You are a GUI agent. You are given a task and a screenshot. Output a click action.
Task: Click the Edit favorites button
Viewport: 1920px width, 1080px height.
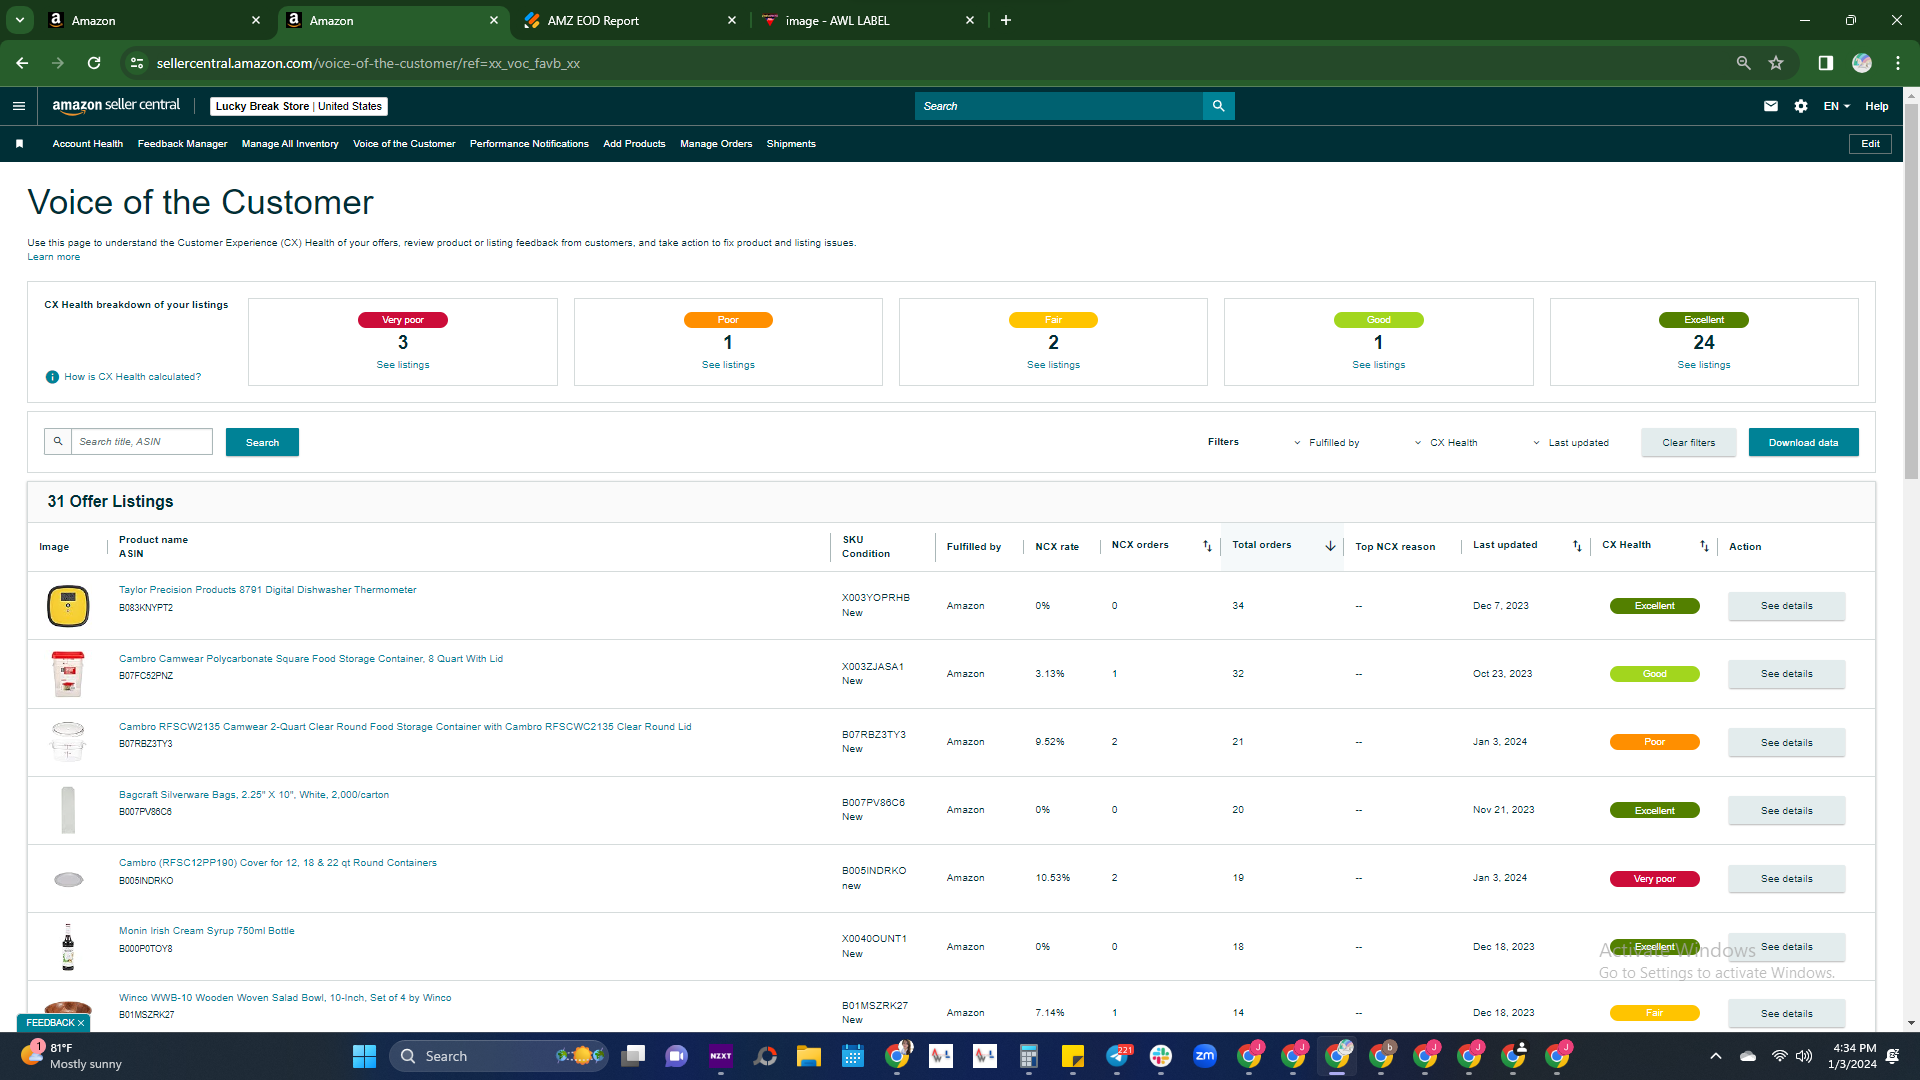1870,144
